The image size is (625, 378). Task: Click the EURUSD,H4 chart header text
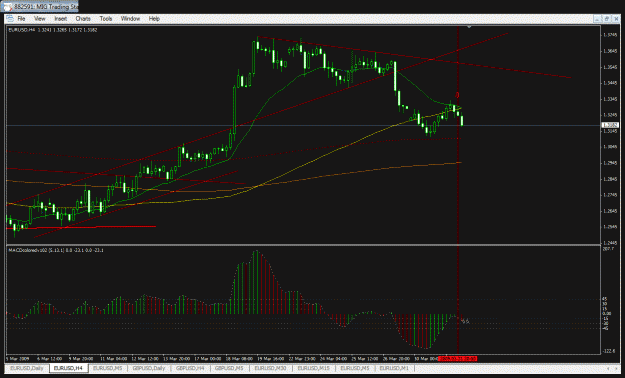(x=53, y=30)
